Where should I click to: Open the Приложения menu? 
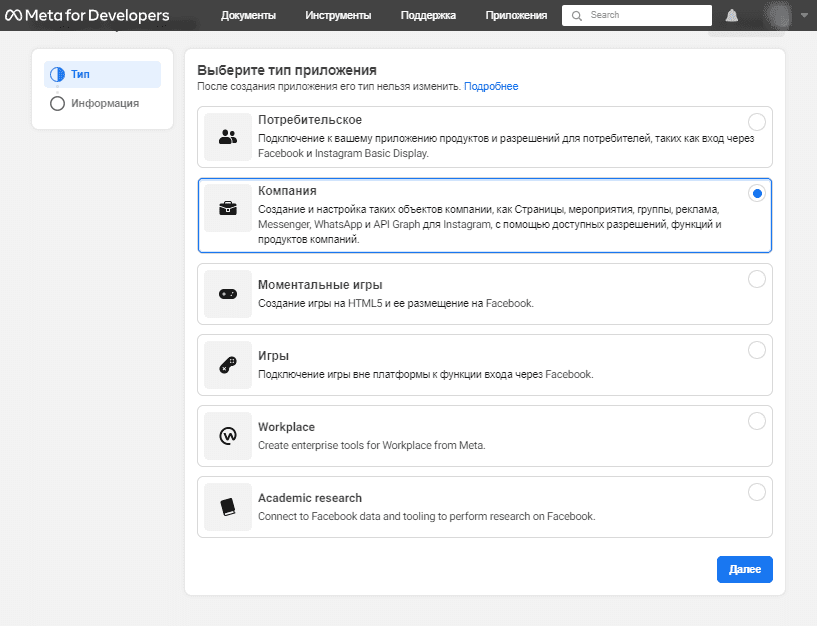coord(516,16)
